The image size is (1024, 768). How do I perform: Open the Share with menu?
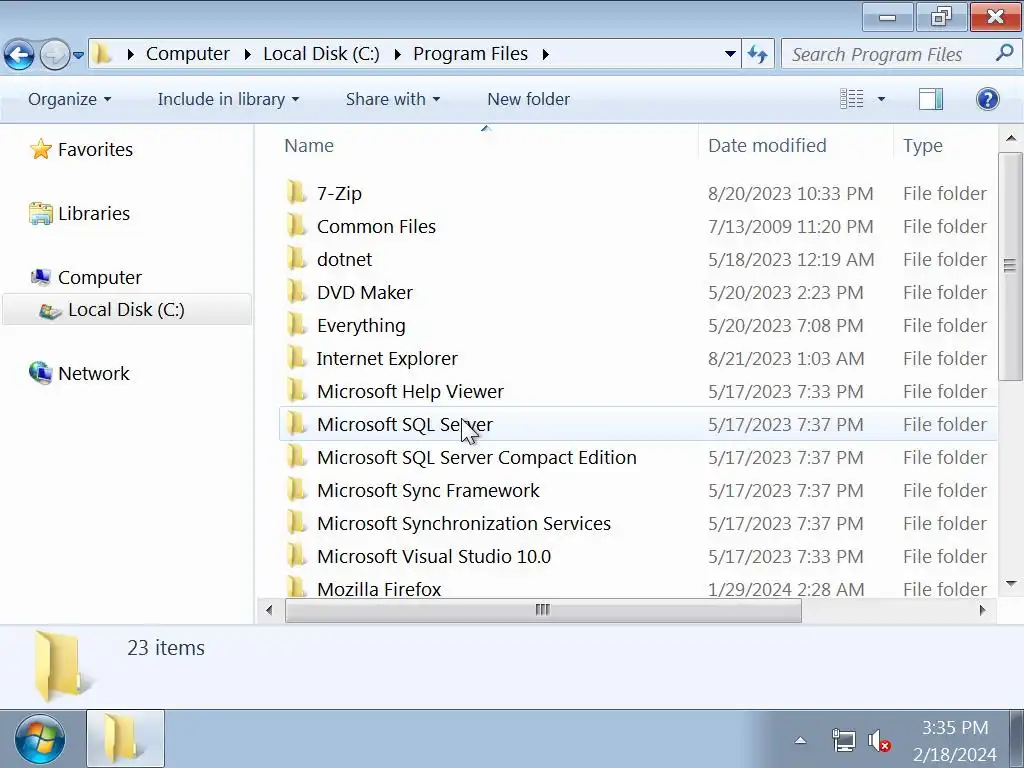point(392,99)
